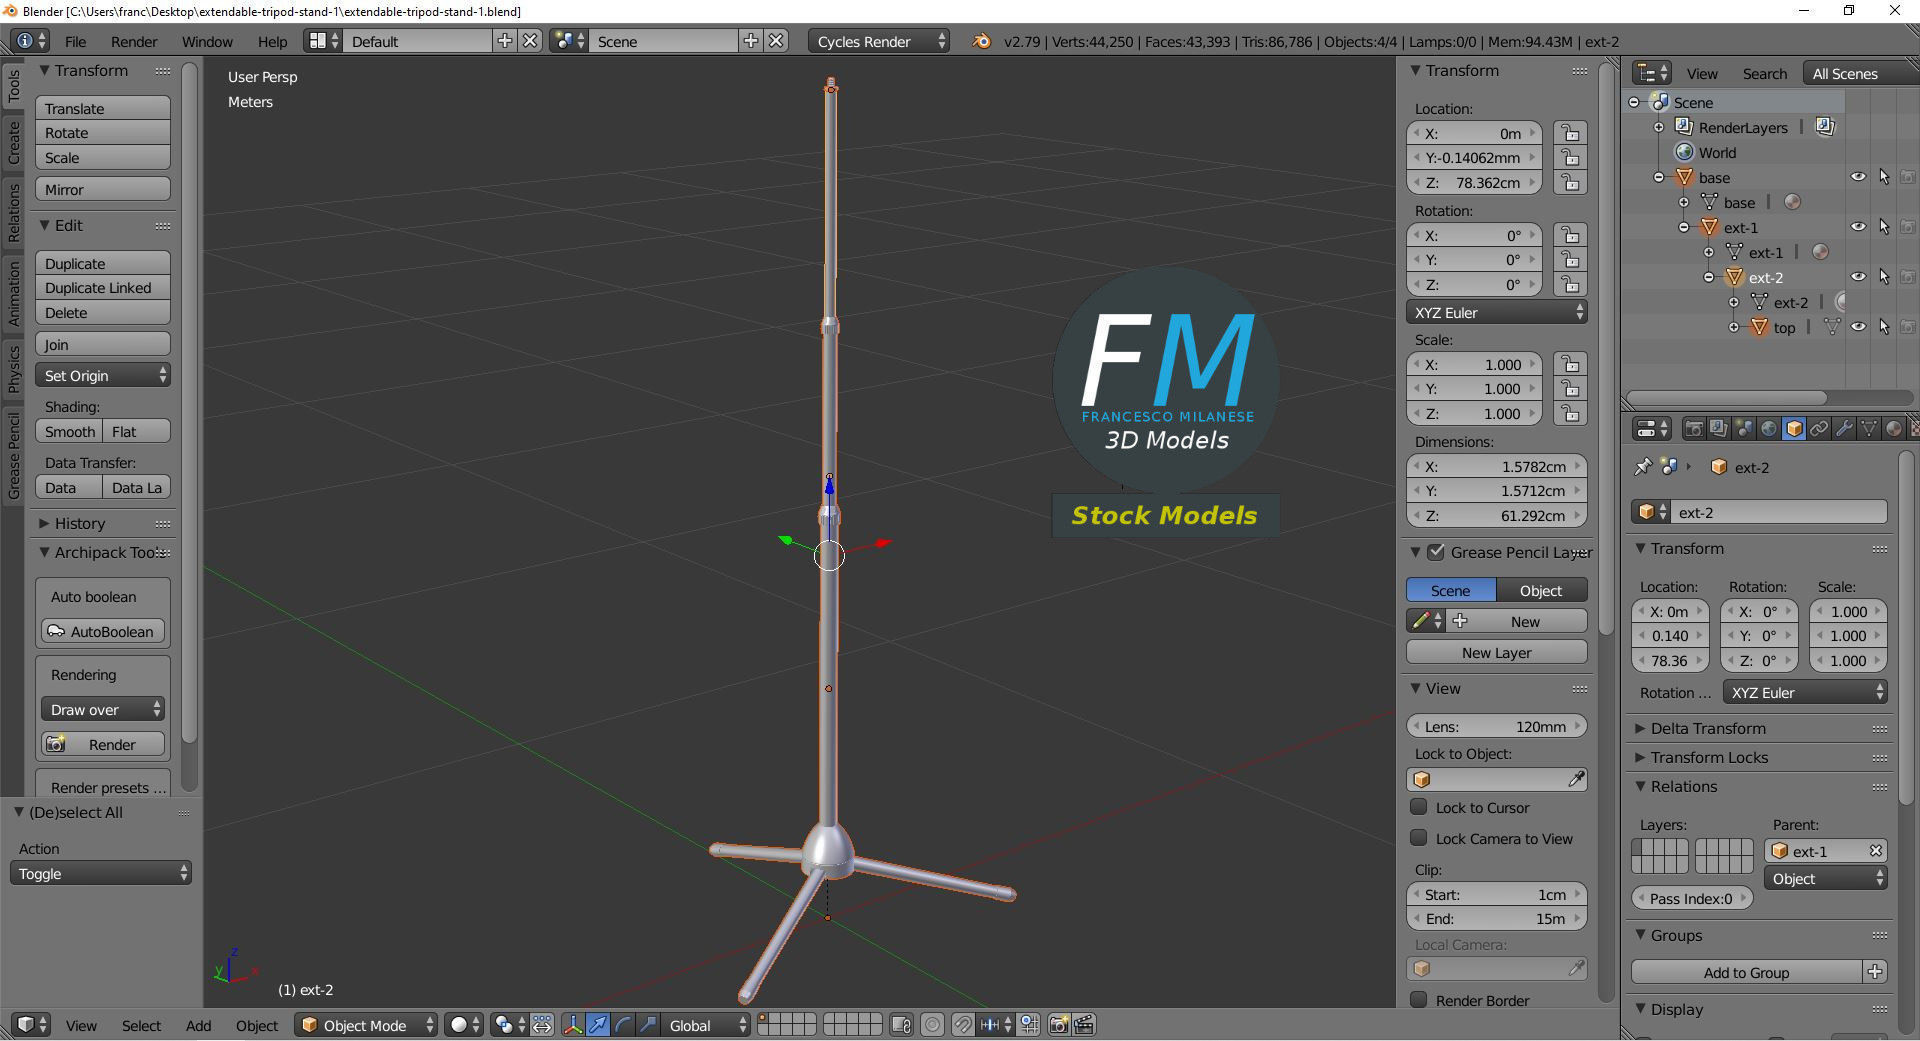Click the proportional editing circle icon
1920x1041 pixels.
click(932, 1025)
